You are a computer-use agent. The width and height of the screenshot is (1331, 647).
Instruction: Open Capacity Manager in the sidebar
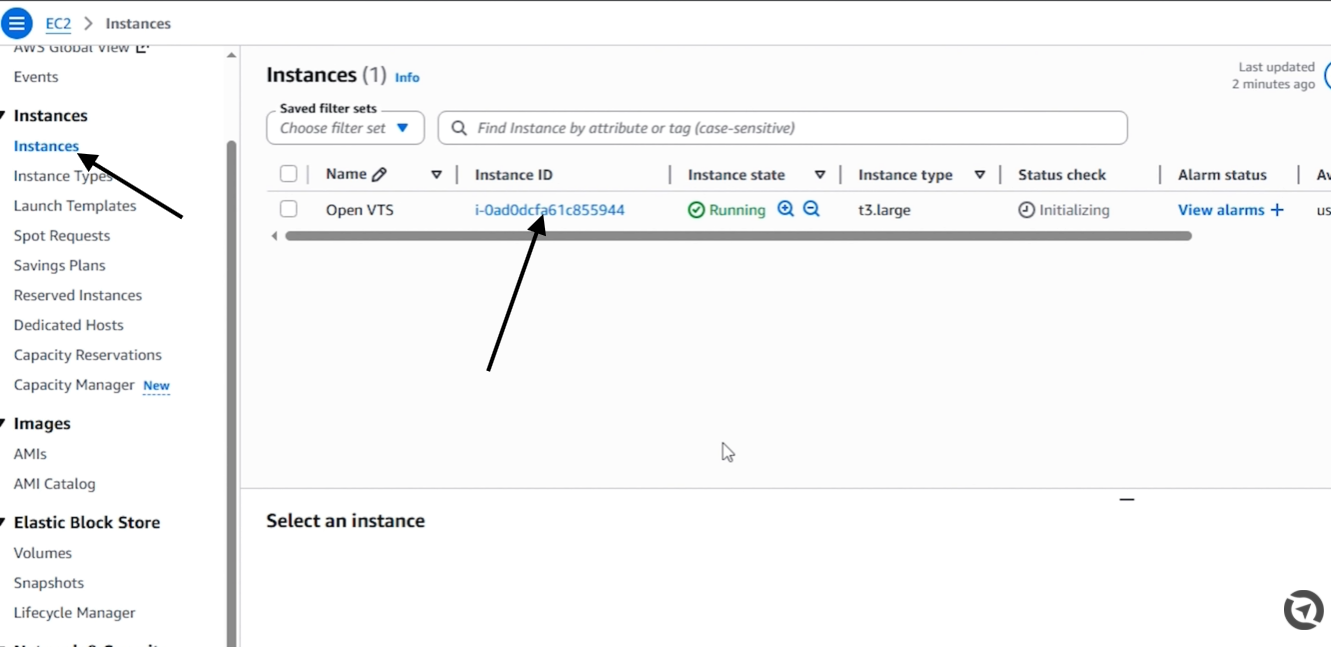[x=74, y=385]
